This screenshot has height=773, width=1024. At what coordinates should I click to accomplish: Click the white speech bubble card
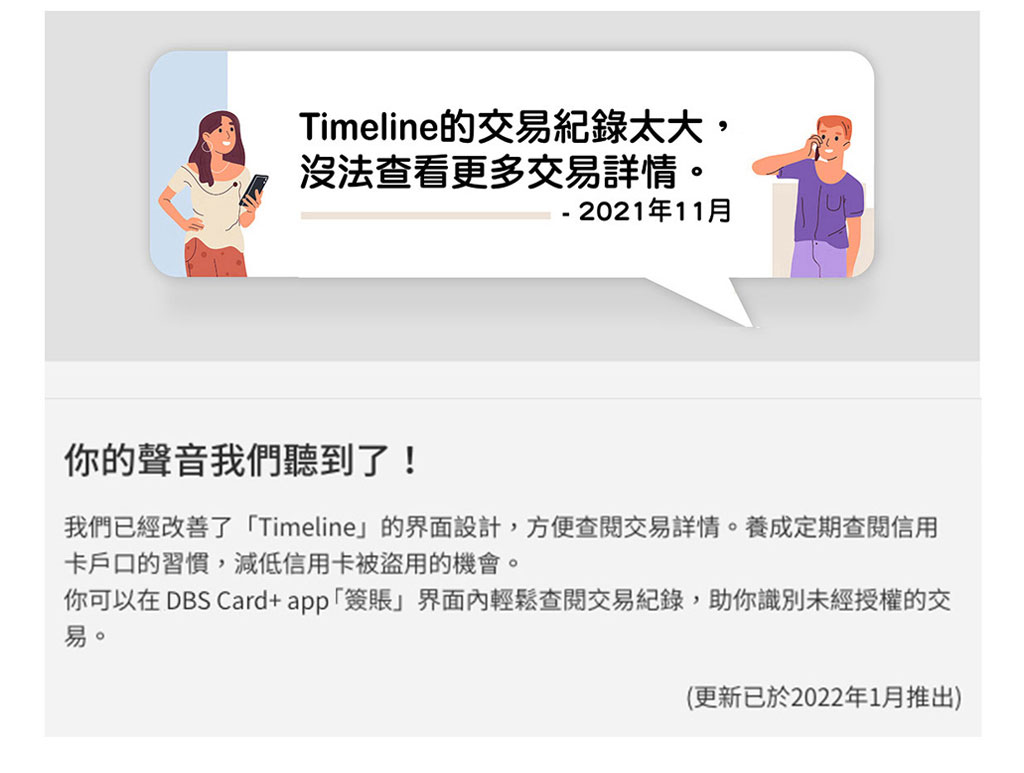(x=512, y=164)
